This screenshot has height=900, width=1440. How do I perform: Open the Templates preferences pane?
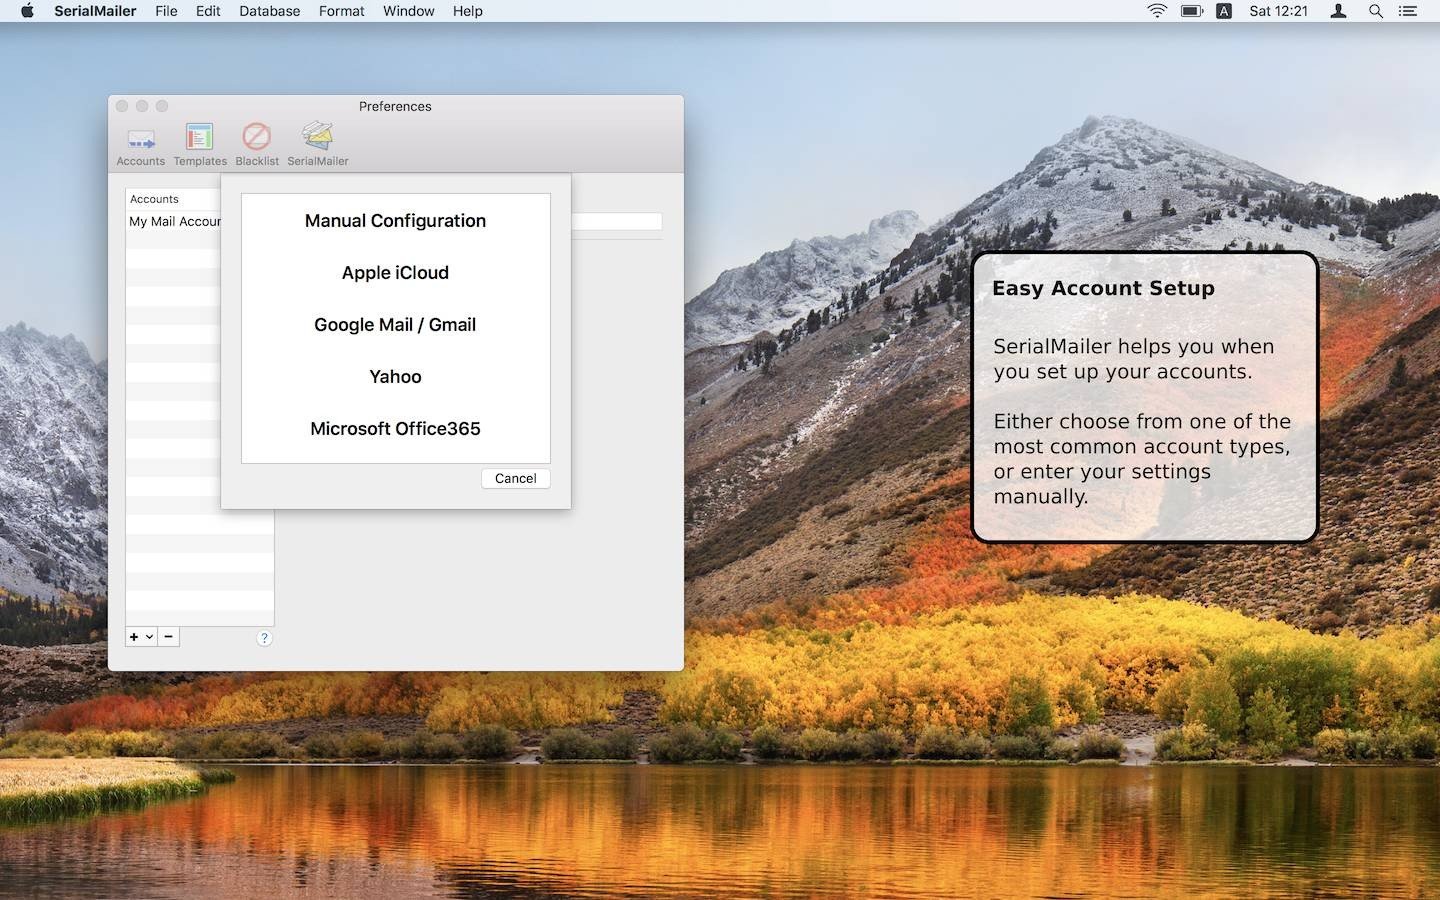pos(200,144)
